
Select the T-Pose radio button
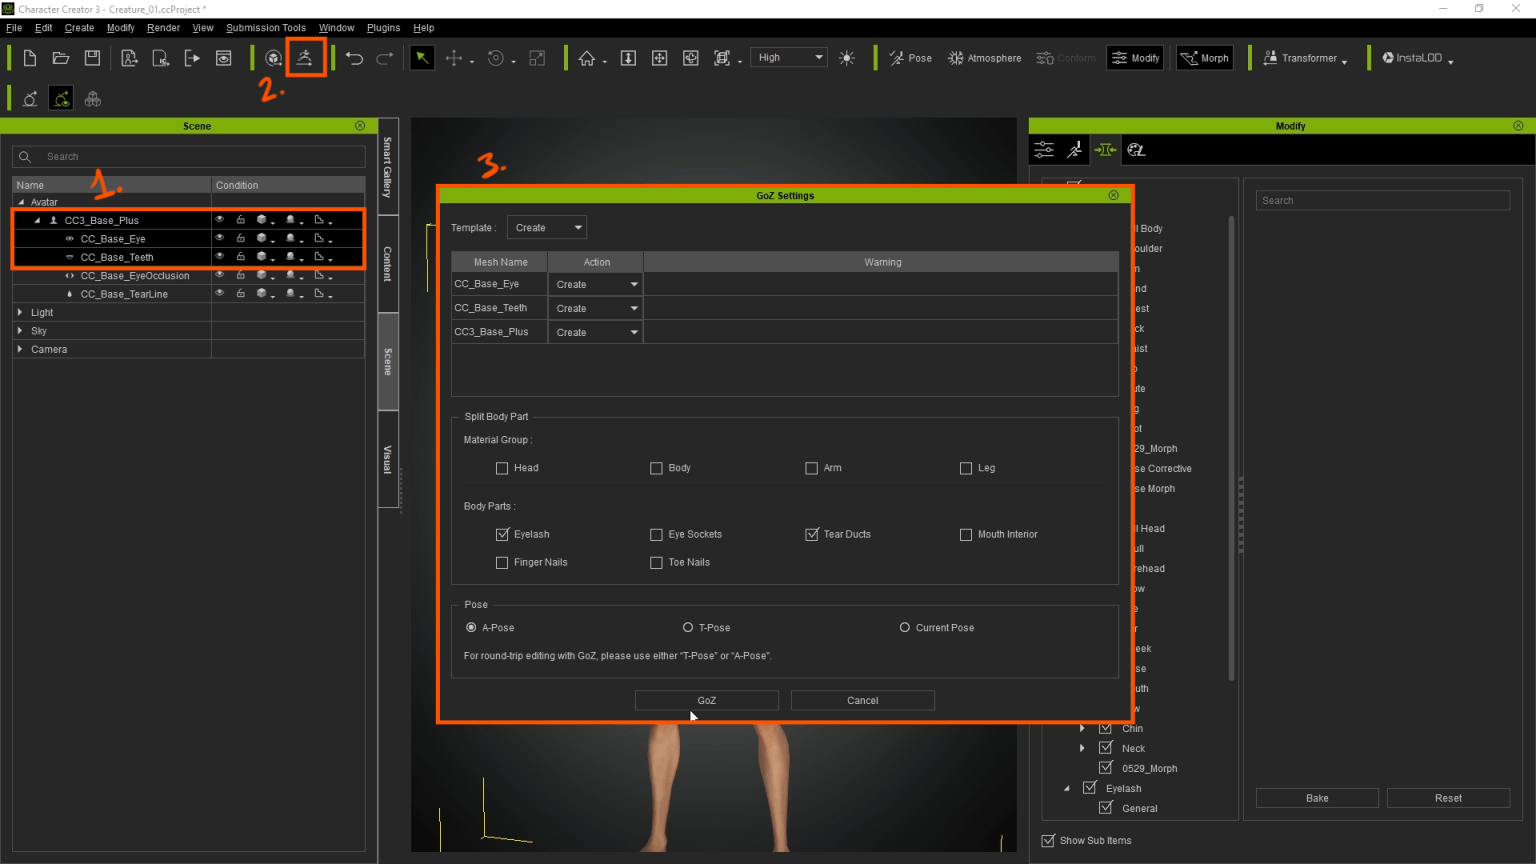[x=688, y=628]
